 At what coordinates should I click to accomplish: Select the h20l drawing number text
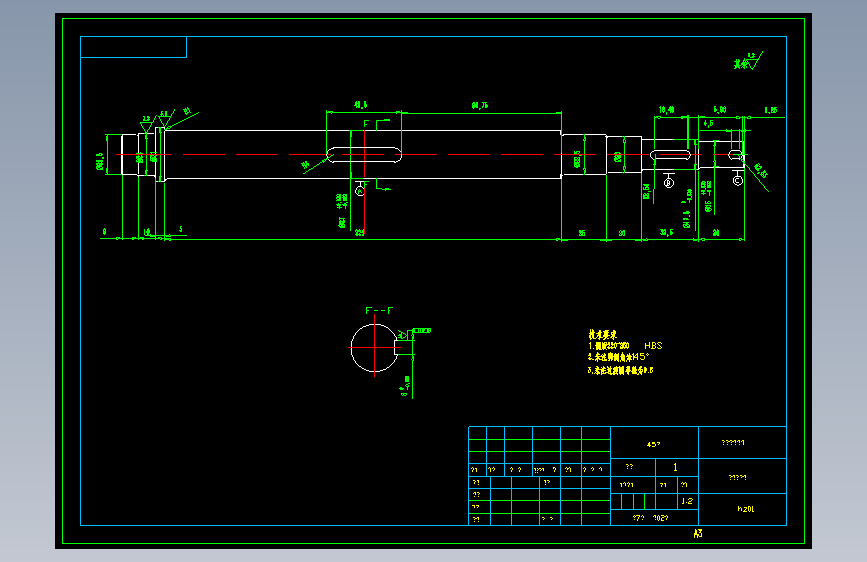click(x=745, y=509)
